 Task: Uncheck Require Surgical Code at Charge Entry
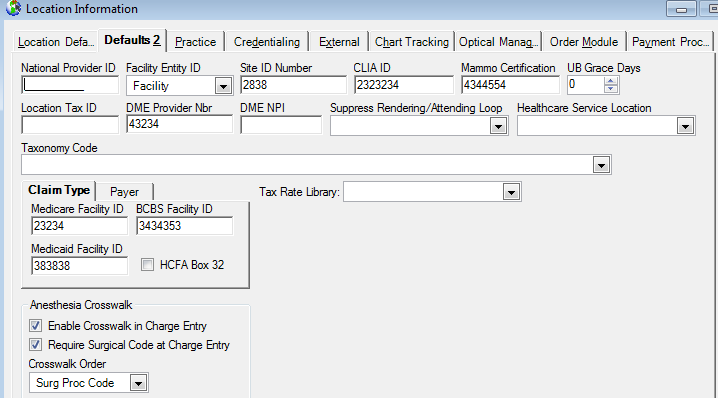tap(35, 345)
